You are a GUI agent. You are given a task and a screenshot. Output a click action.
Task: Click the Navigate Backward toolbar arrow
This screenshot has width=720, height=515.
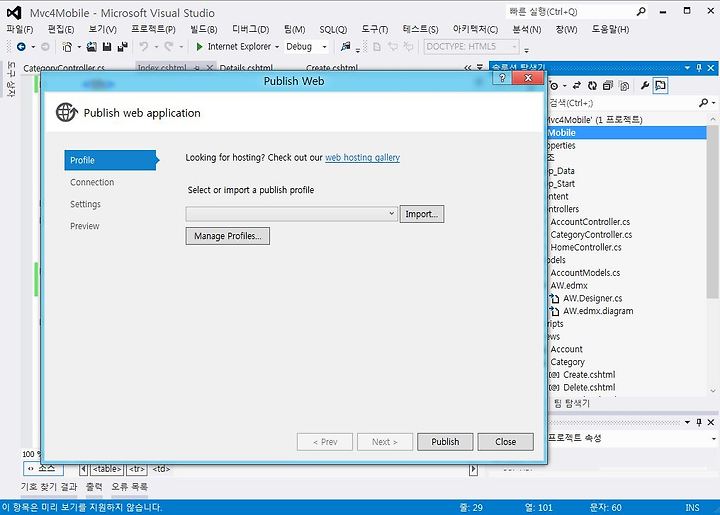point(21,46)
